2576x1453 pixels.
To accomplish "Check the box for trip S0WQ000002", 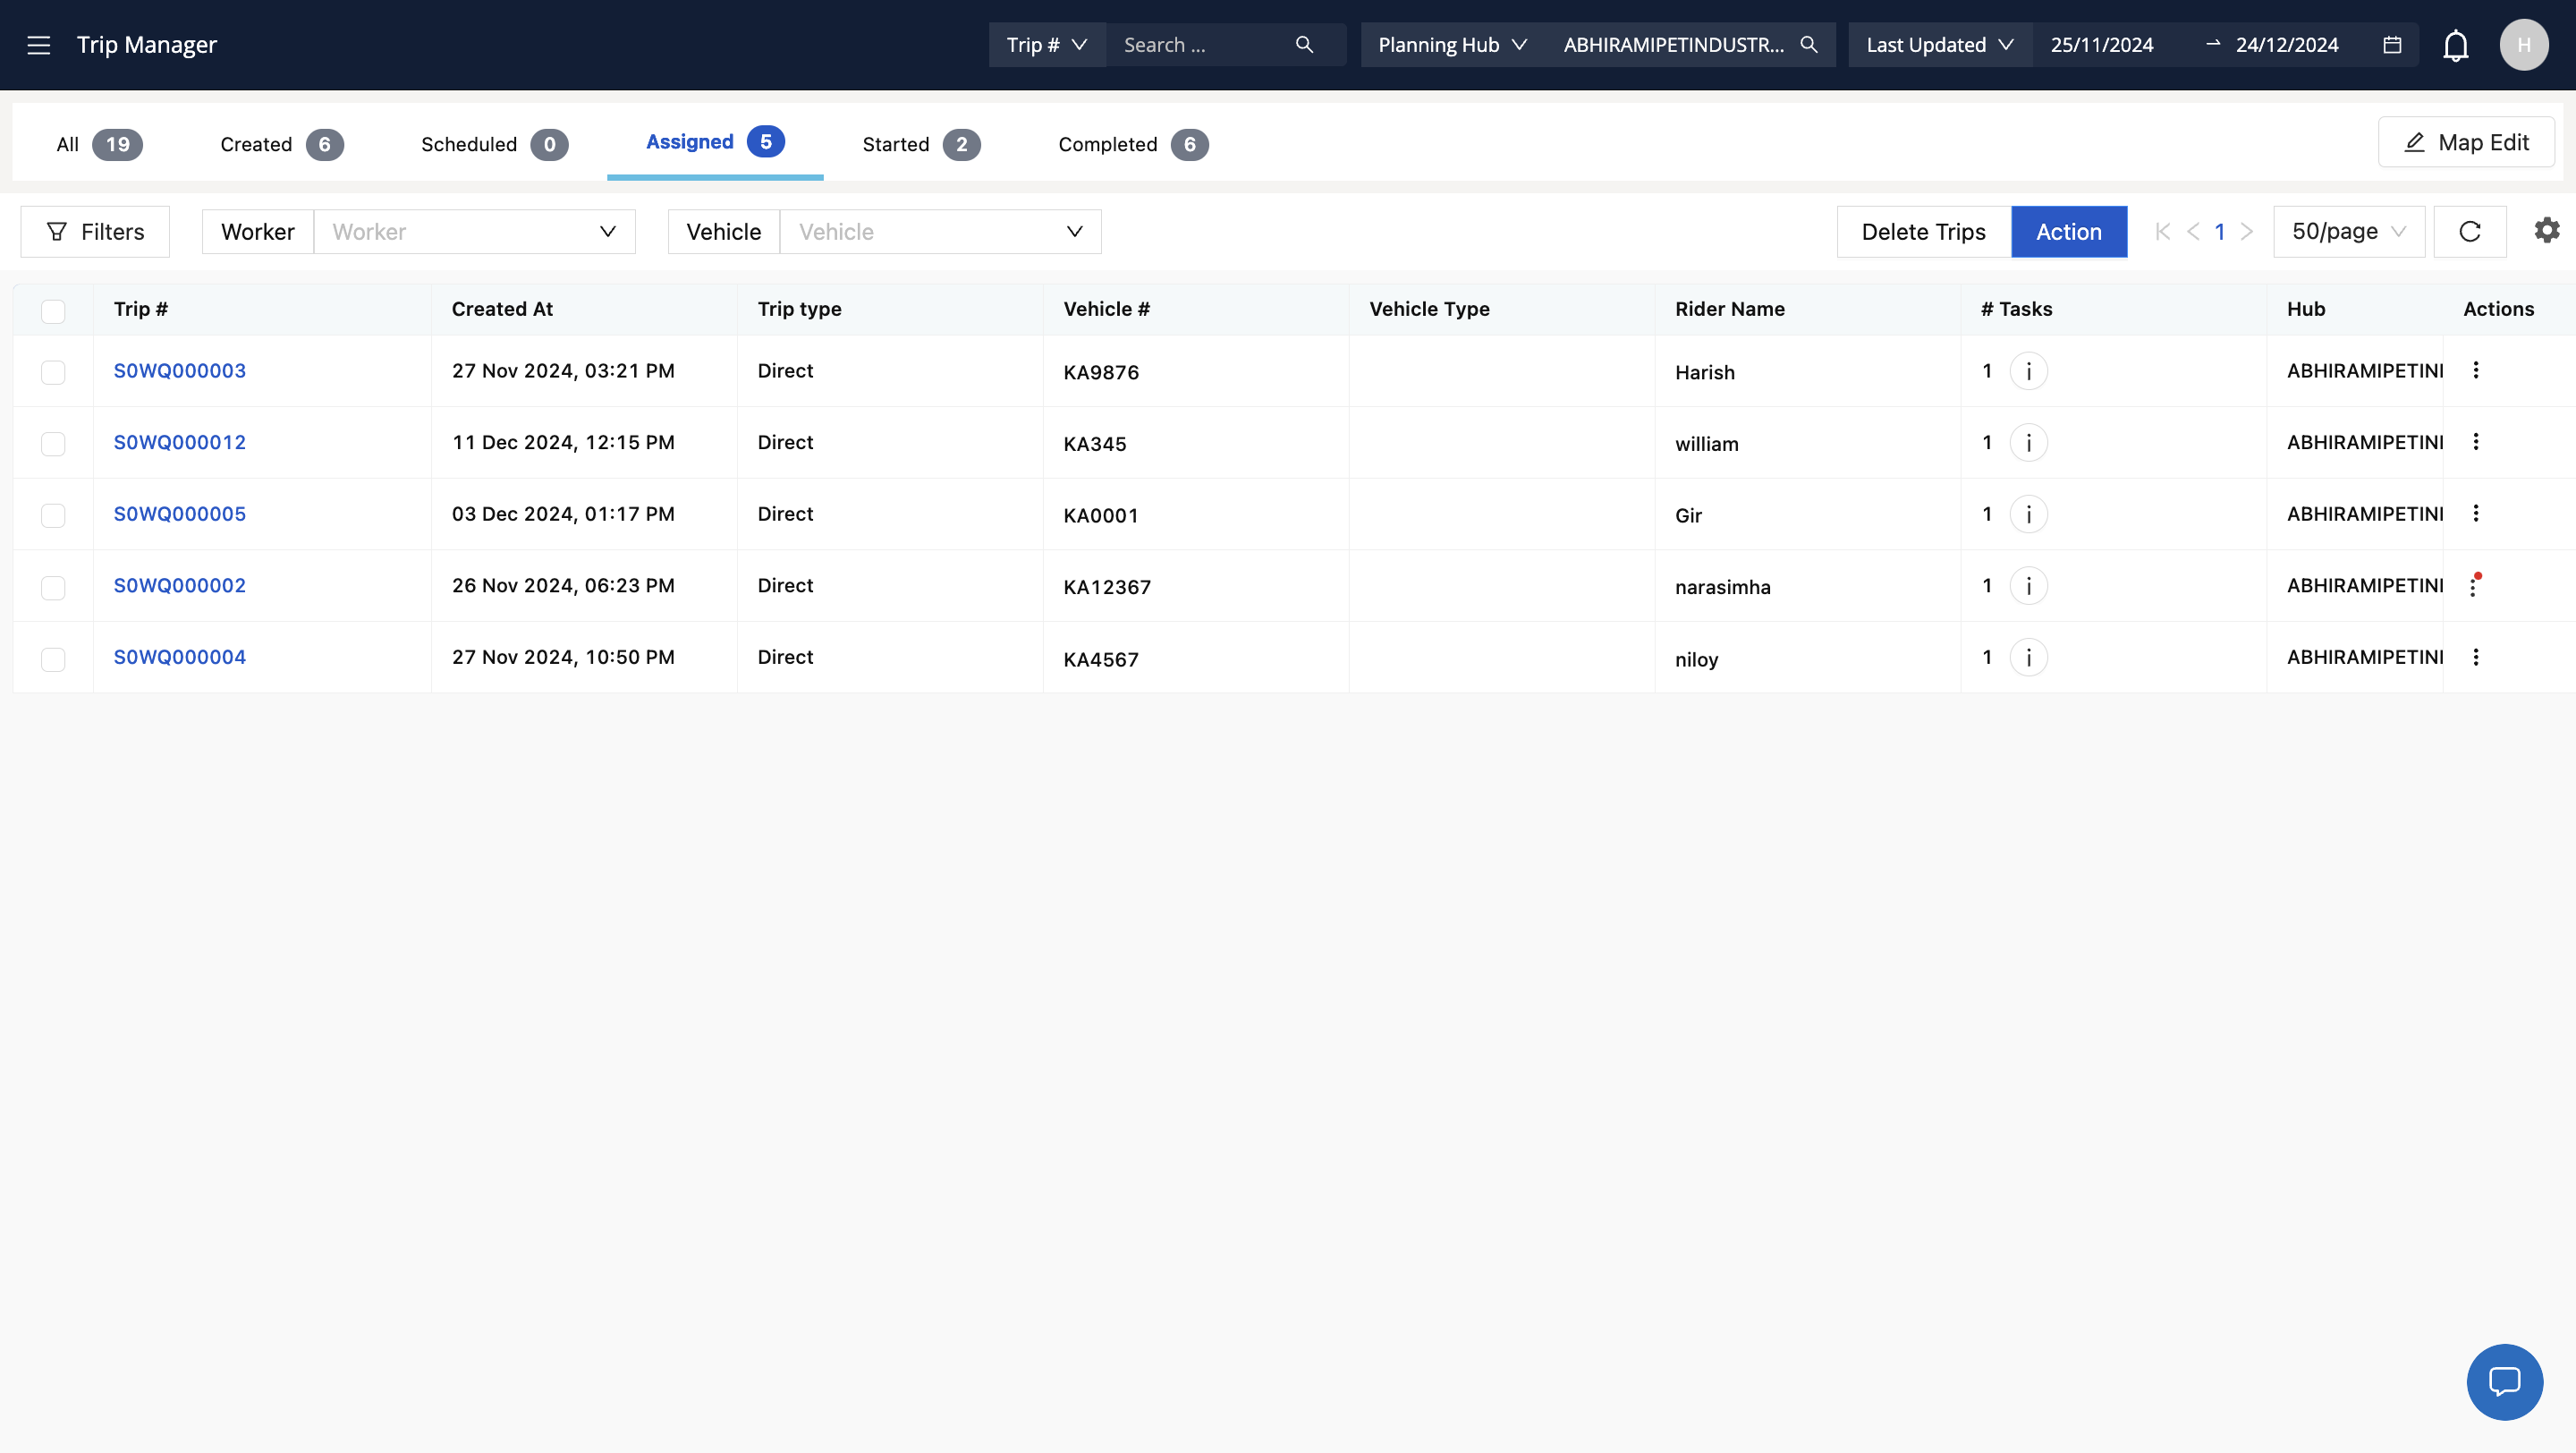I will (53, 588).
